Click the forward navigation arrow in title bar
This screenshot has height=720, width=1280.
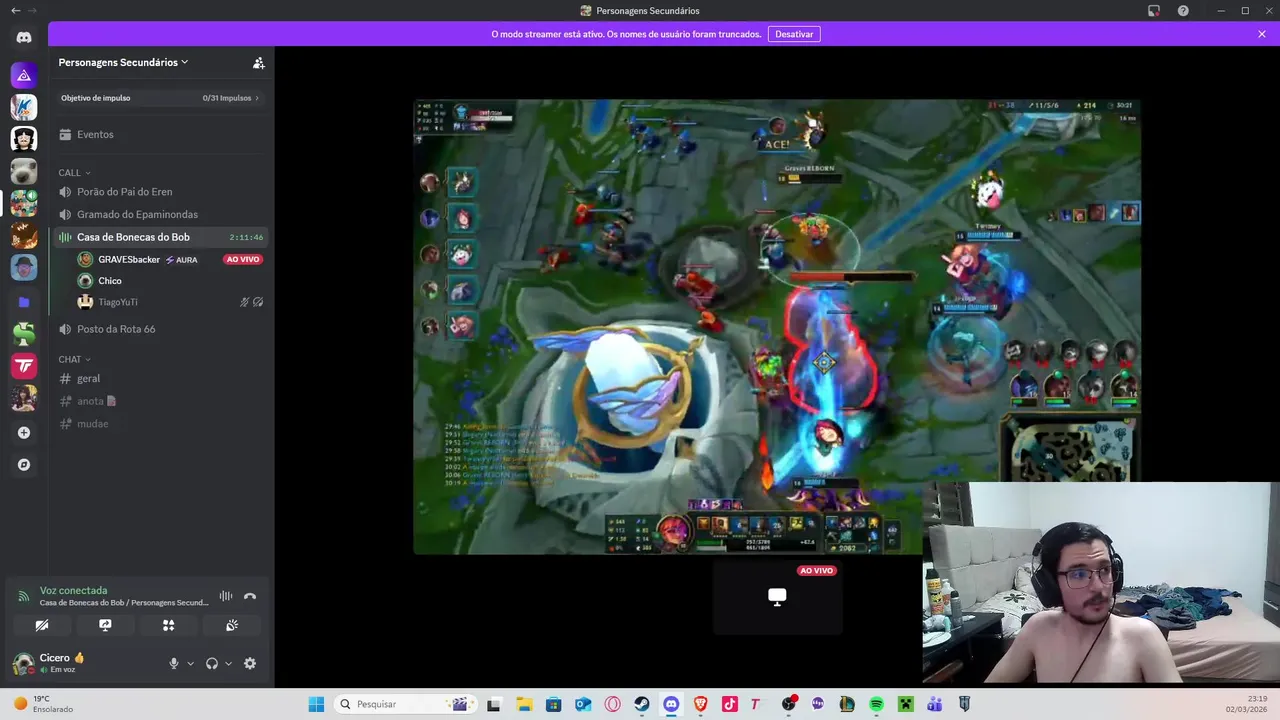[32, 10]
